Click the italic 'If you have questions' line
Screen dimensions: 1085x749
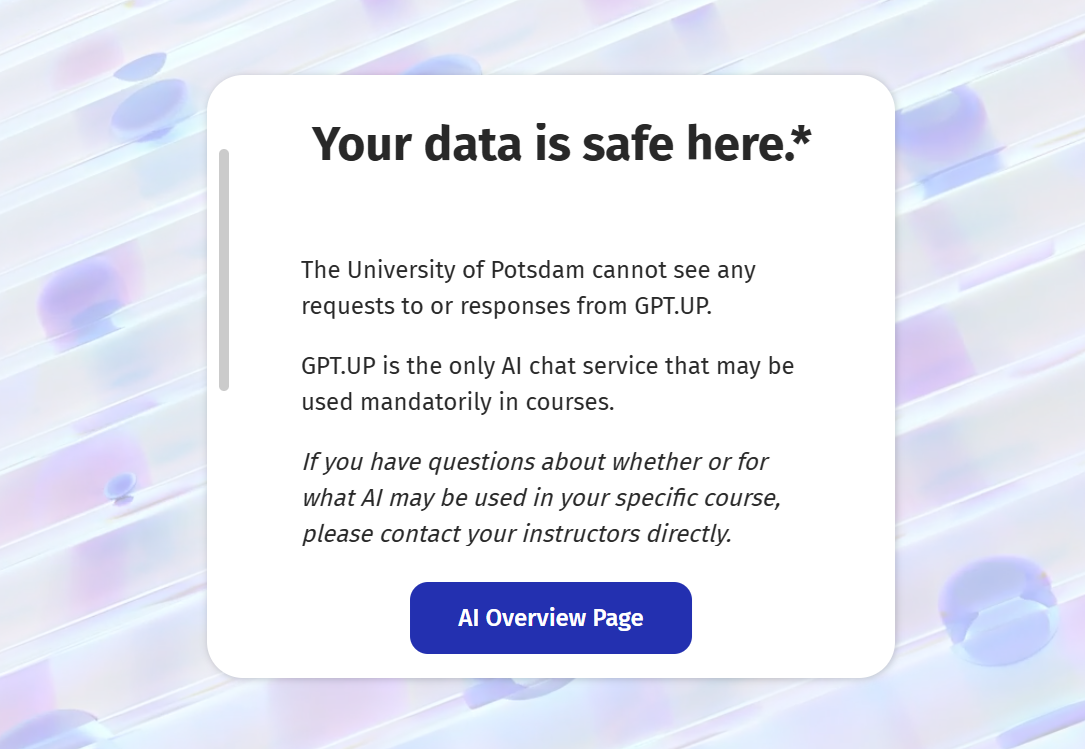point(535,462)
